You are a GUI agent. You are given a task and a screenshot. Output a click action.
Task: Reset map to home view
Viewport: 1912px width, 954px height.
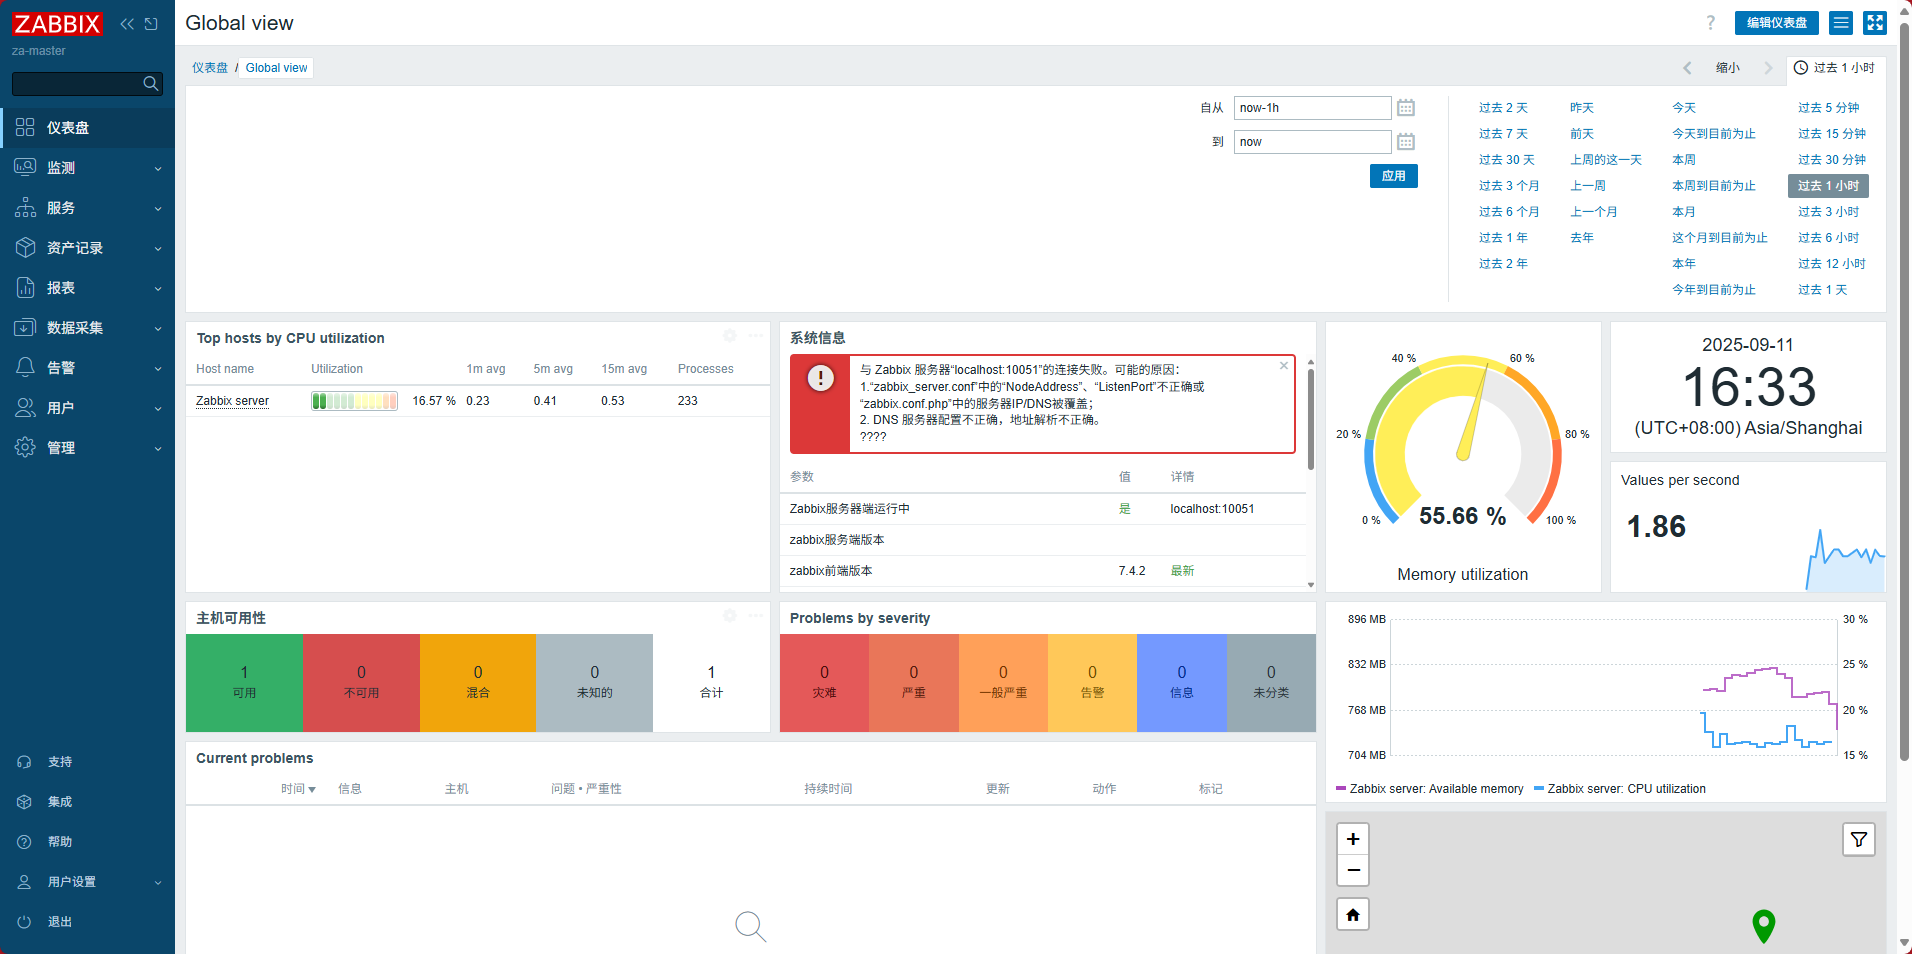point(1353,915)
